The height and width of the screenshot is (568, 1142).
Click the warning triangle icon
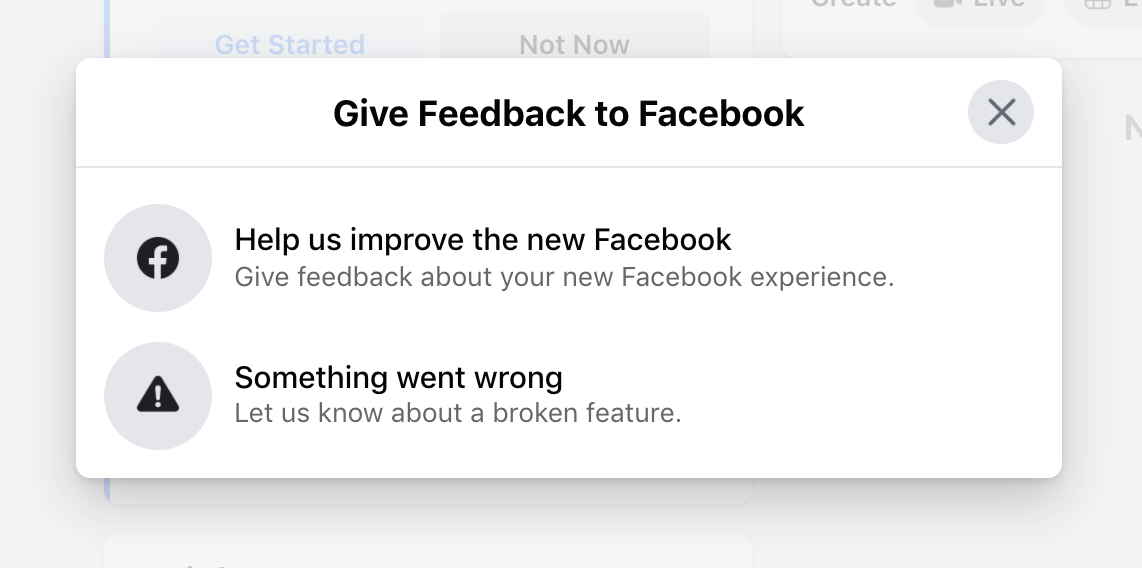click(158, 396)
